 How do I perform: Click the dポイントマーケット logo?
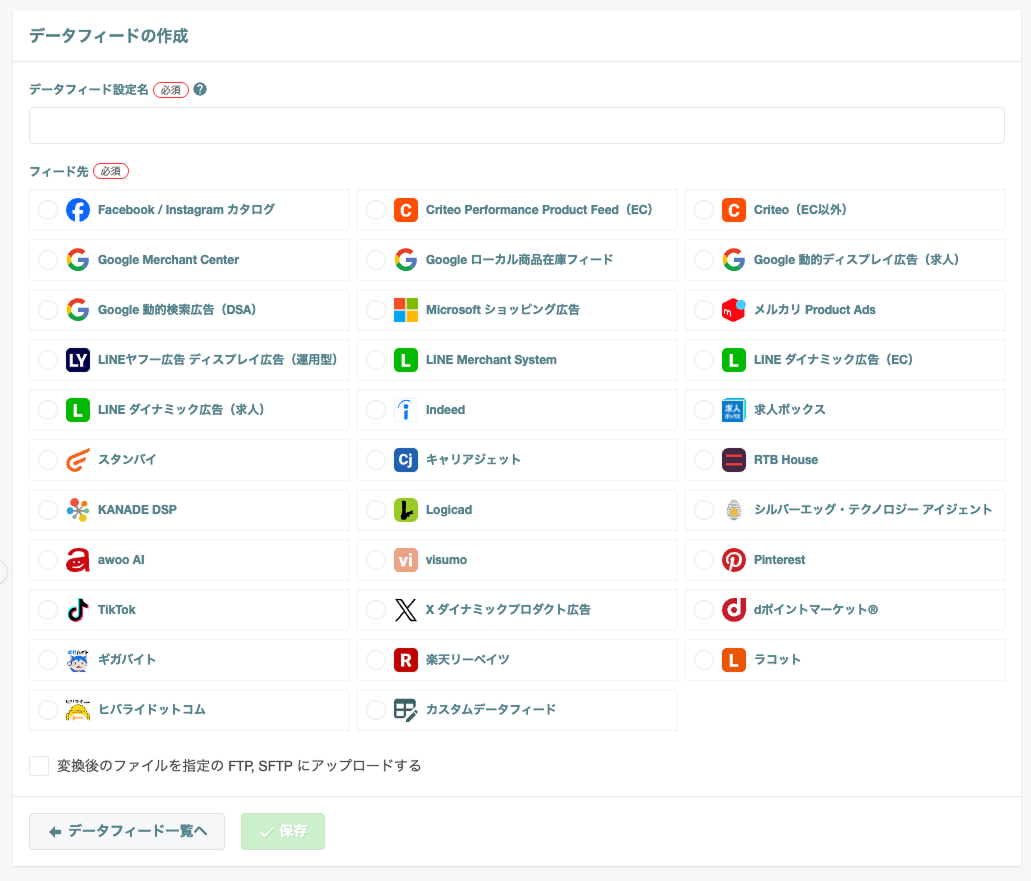click(x=734, y=609)
